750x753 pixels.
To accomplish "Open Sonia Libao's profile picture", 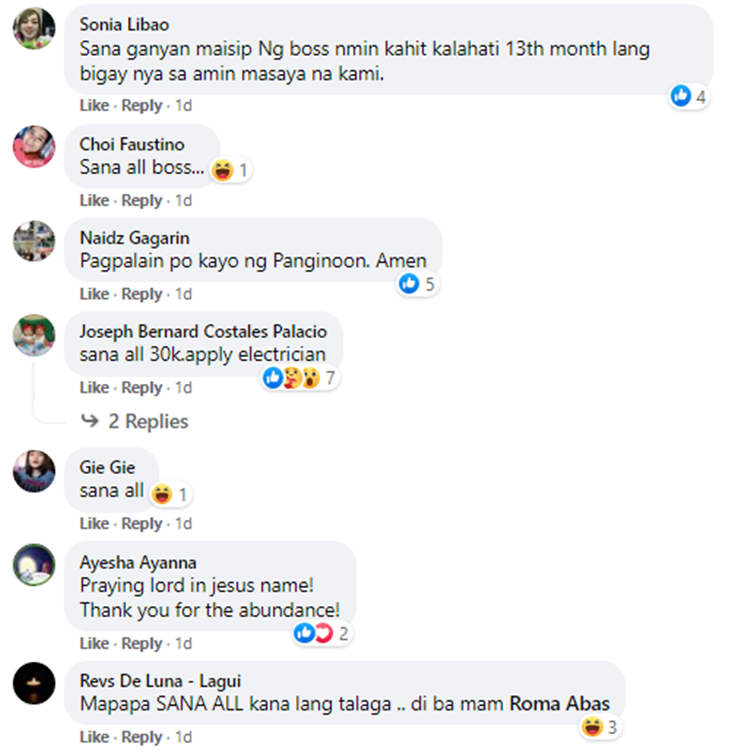I will tap(34, 28).
